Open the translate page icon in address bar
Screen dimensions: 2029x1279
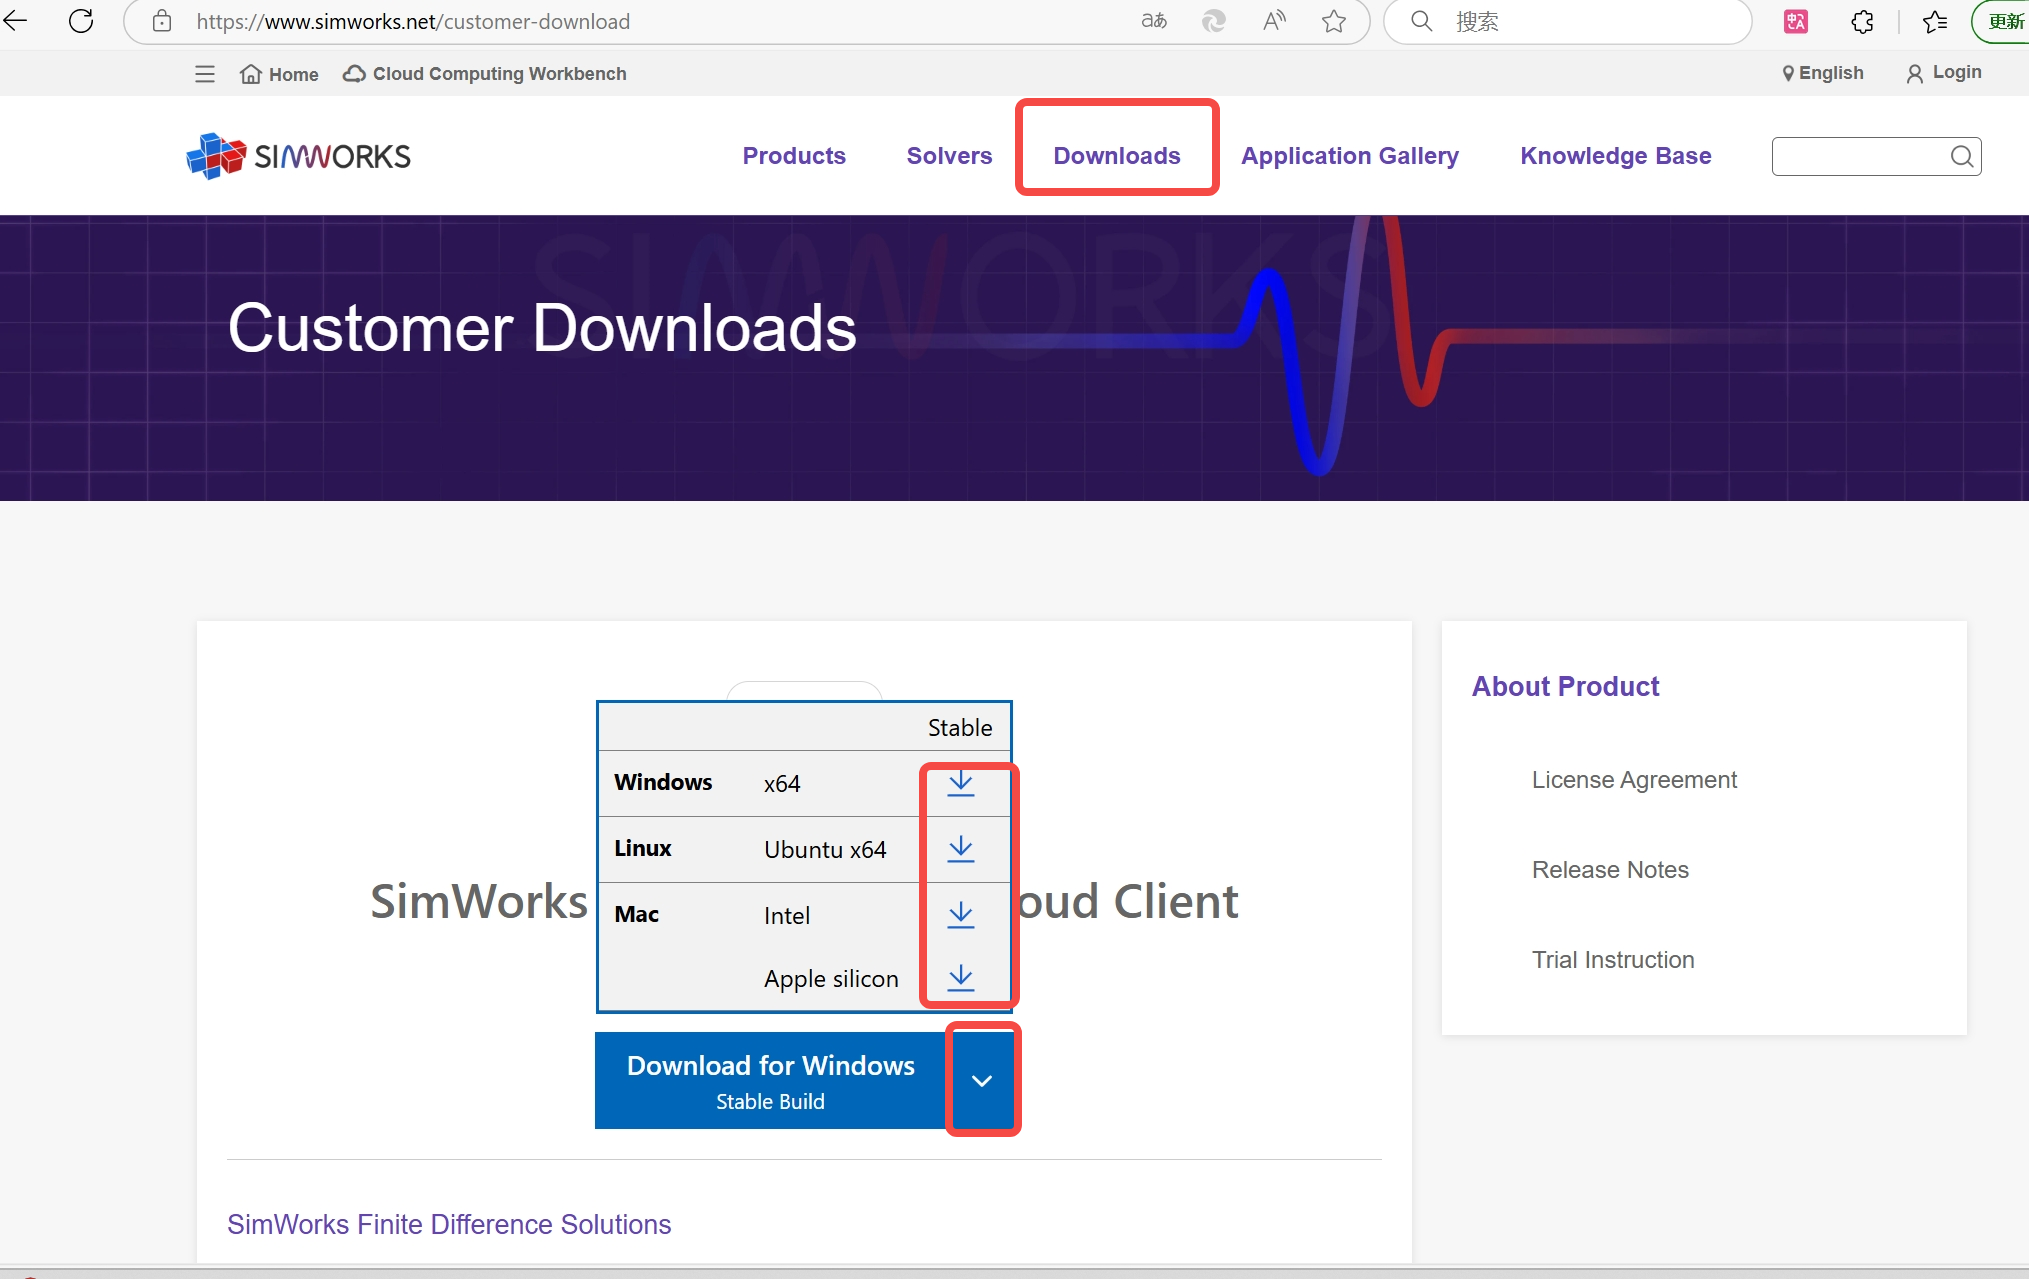[1154, 21]
